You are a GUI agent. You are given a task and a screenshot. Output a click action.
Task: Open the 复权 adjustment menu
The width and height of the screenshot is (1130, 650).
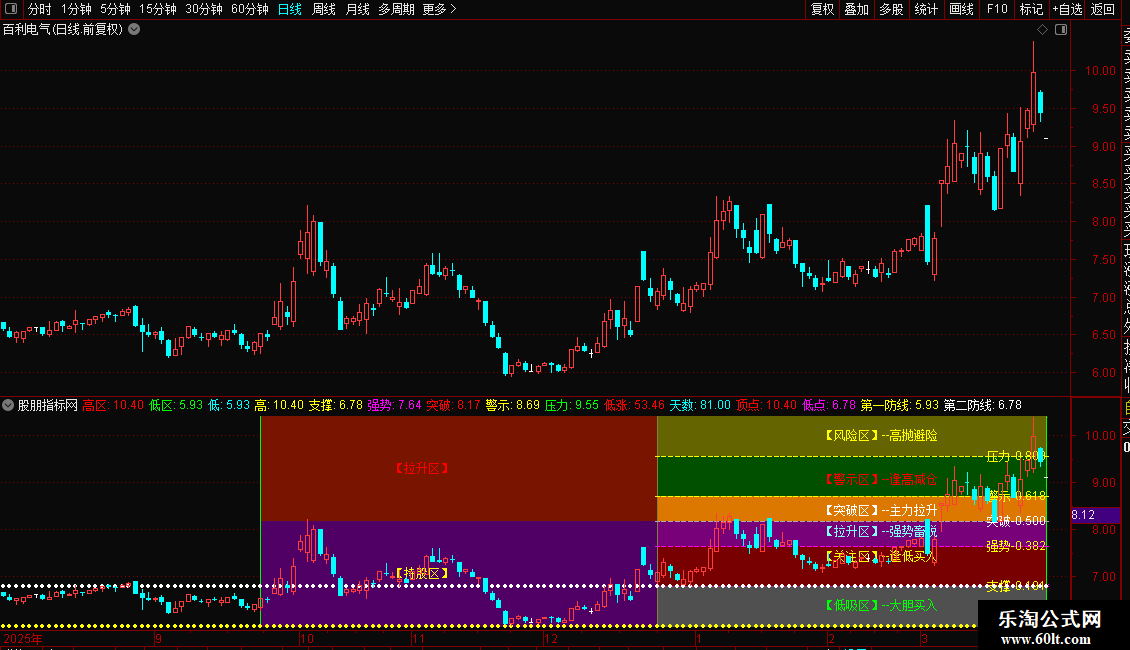click(x=822, y=9)
